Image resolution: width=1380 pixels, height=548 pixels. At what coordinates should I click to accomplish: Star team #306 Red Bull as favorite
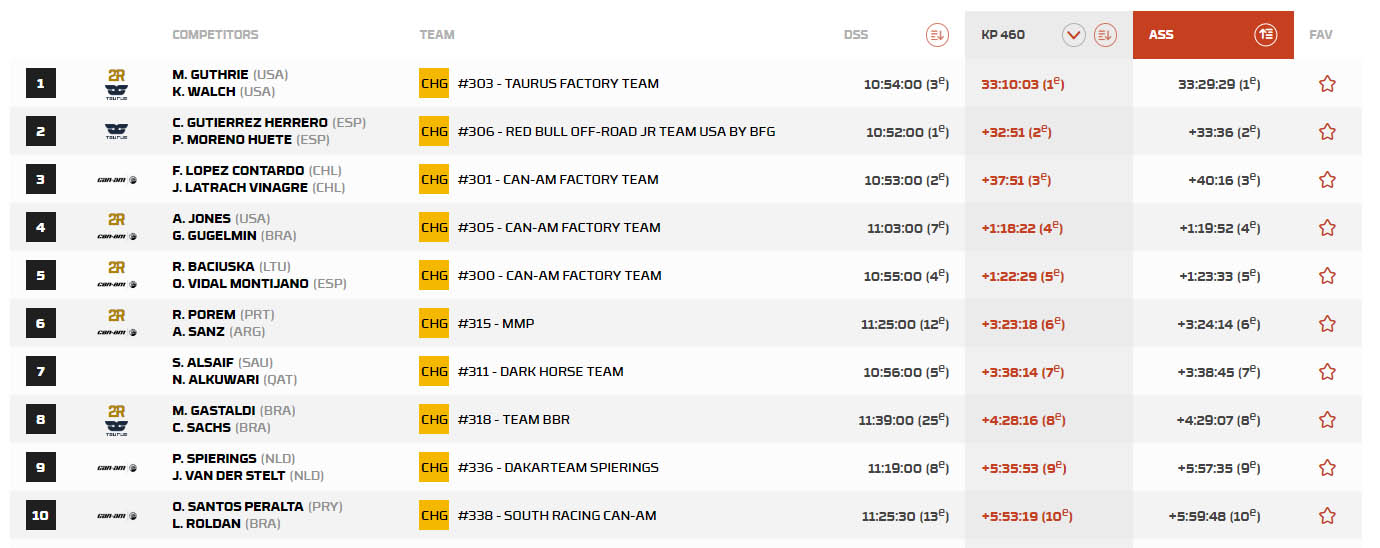(1327, 132)
